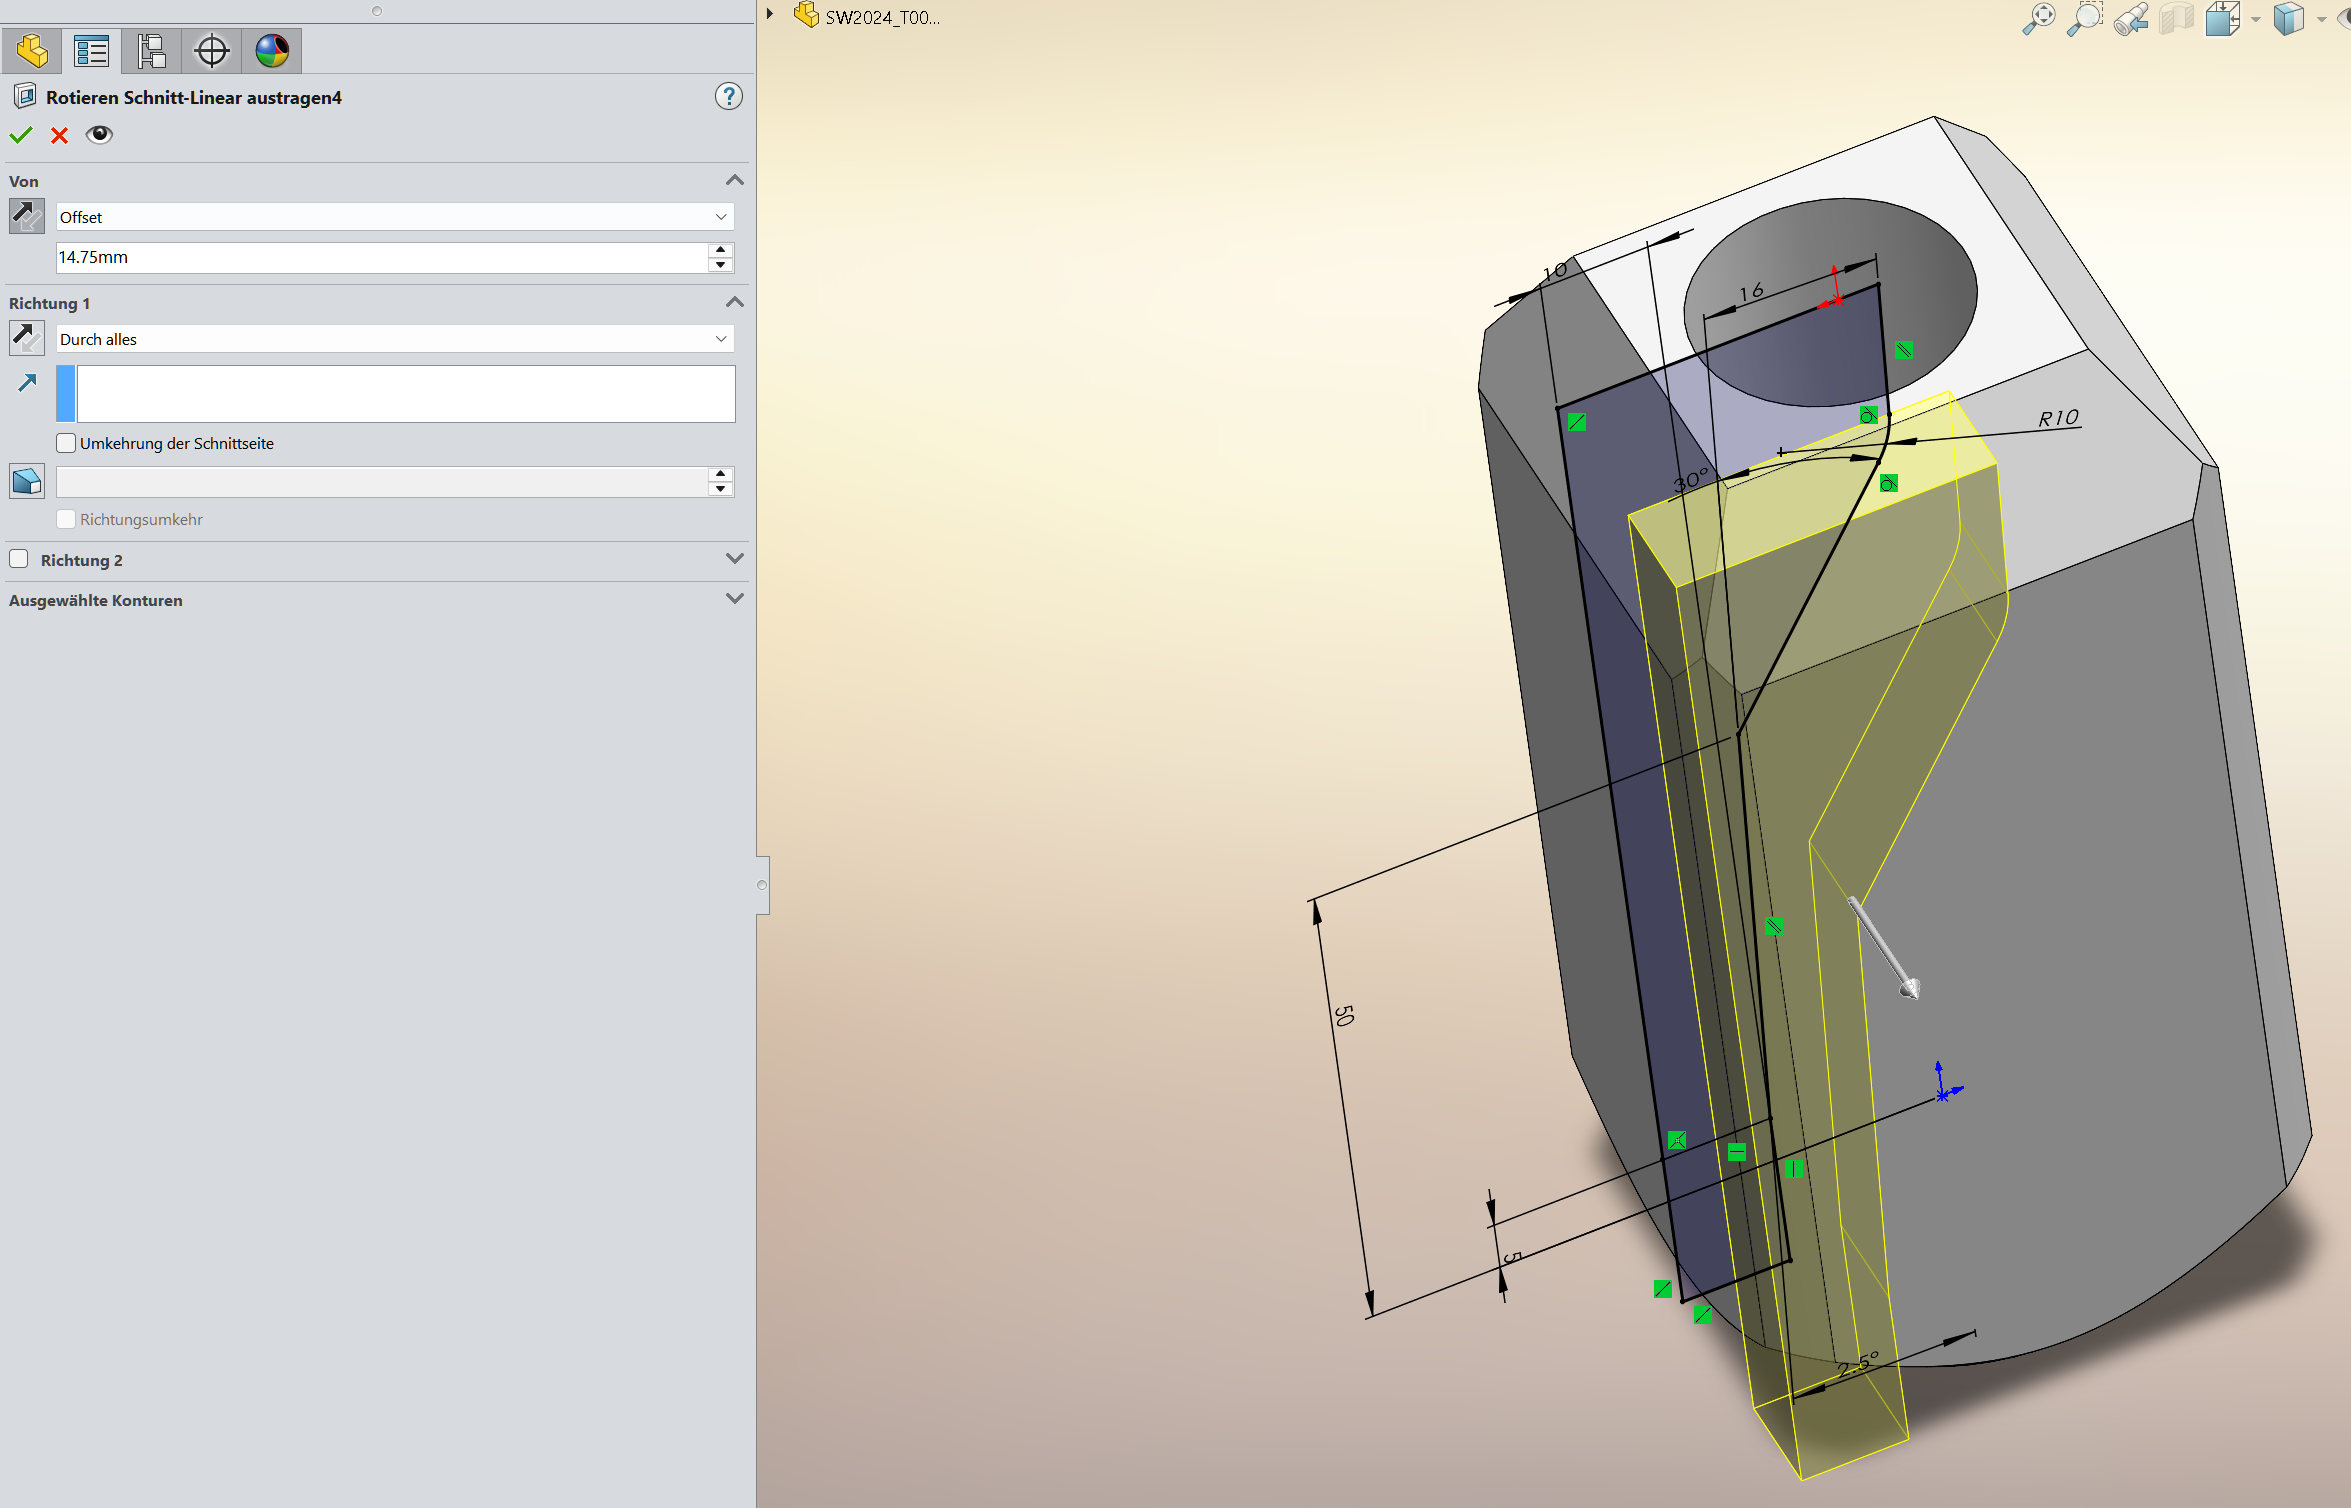2351x1508 pixels.
Task: Open PropertyManager help question mark
Action: [x=729, y=96]
